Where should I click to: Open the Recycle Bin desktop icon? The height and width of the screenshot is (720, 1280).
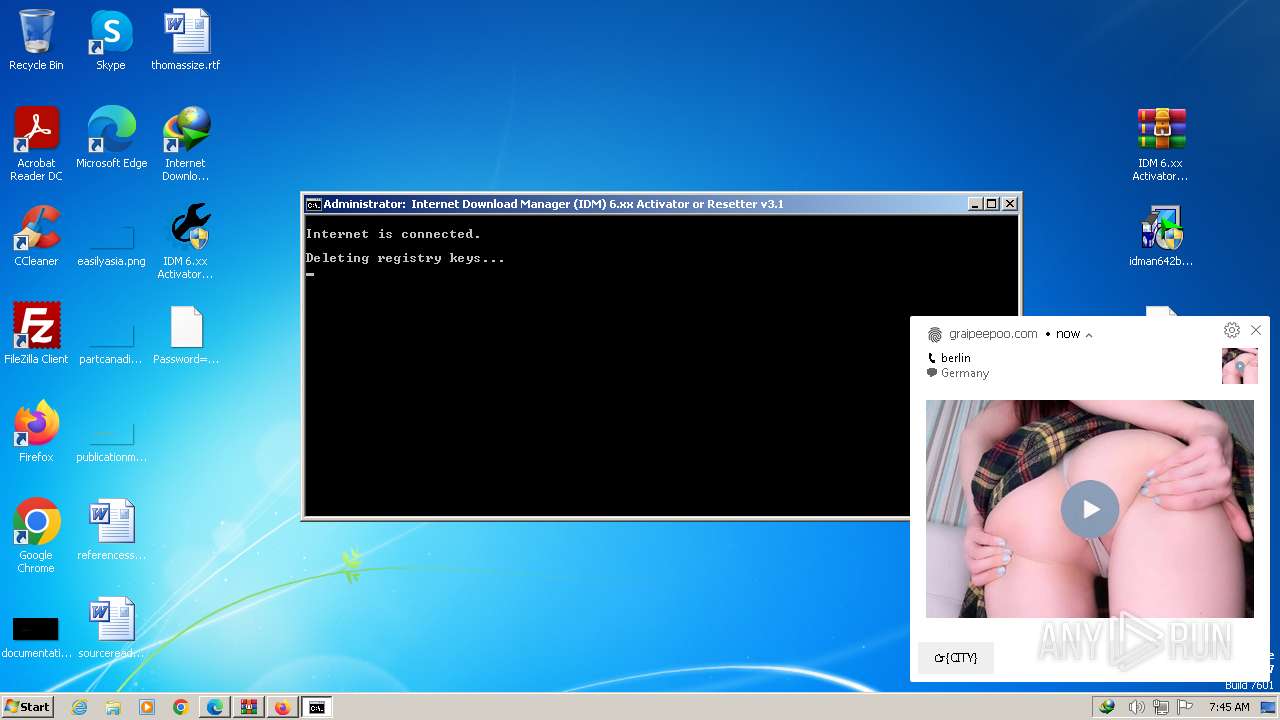coord(36,40)
